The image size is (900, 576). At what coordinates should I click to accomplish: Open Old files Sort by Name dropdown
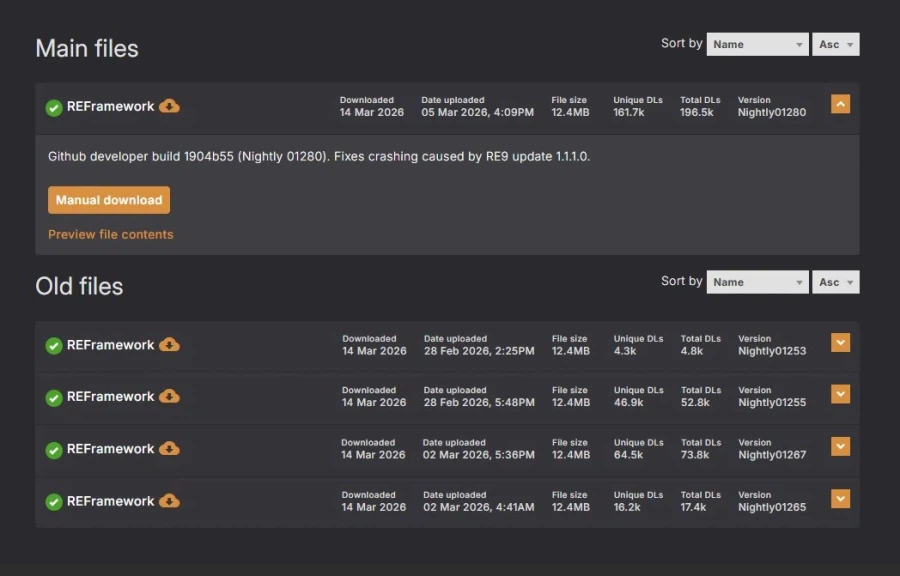tap(757, 282)
